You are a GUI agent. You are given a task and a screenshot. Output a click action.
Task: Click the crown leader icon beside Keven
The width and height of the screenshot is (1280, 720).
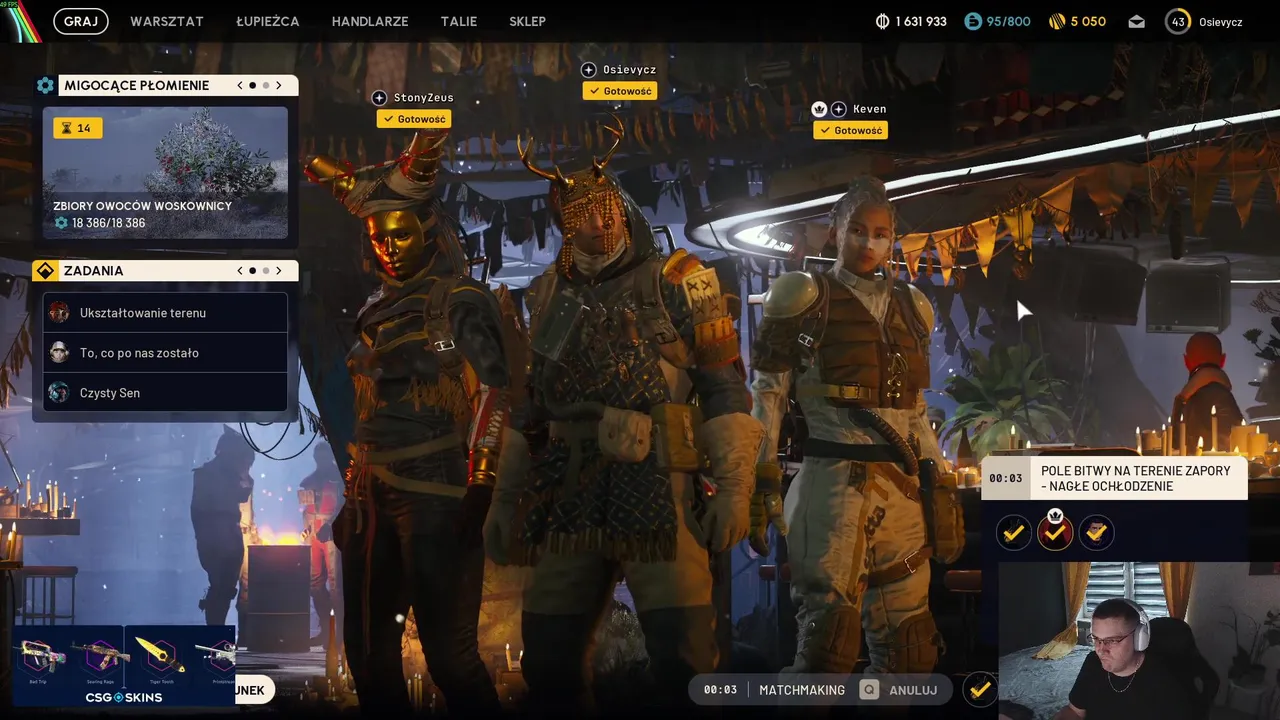[x=820, y=109]
